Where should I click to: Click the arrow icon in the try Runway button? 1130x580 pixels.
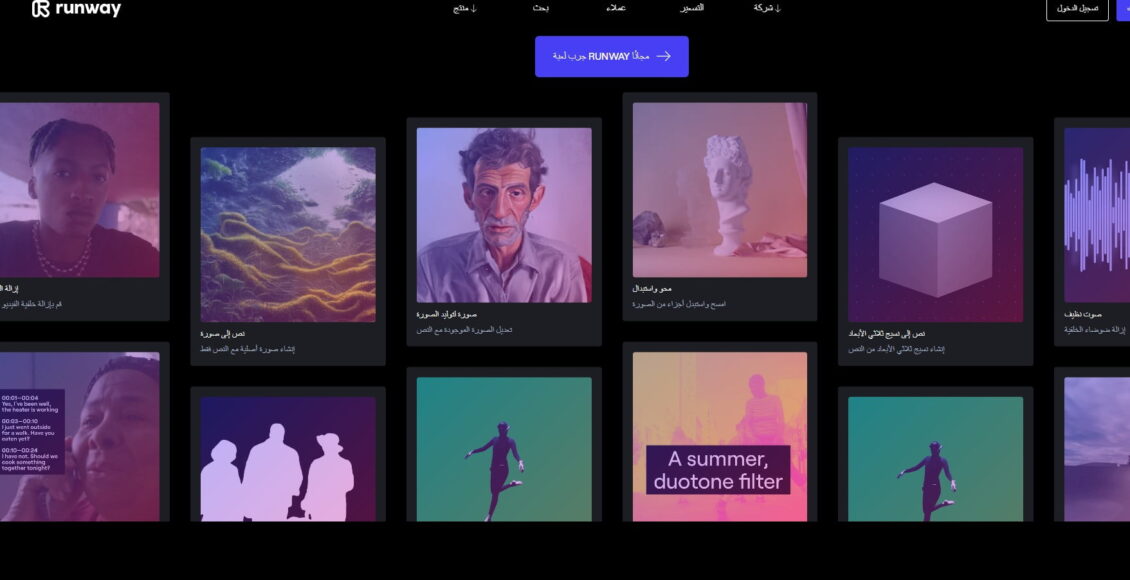coord(664,57)
